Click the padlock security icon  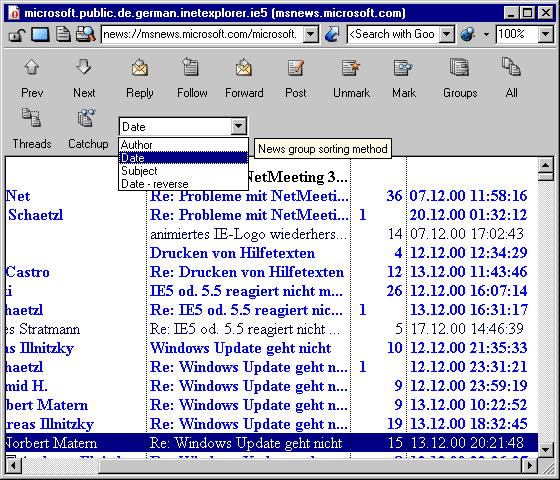[x=16, y=35]
